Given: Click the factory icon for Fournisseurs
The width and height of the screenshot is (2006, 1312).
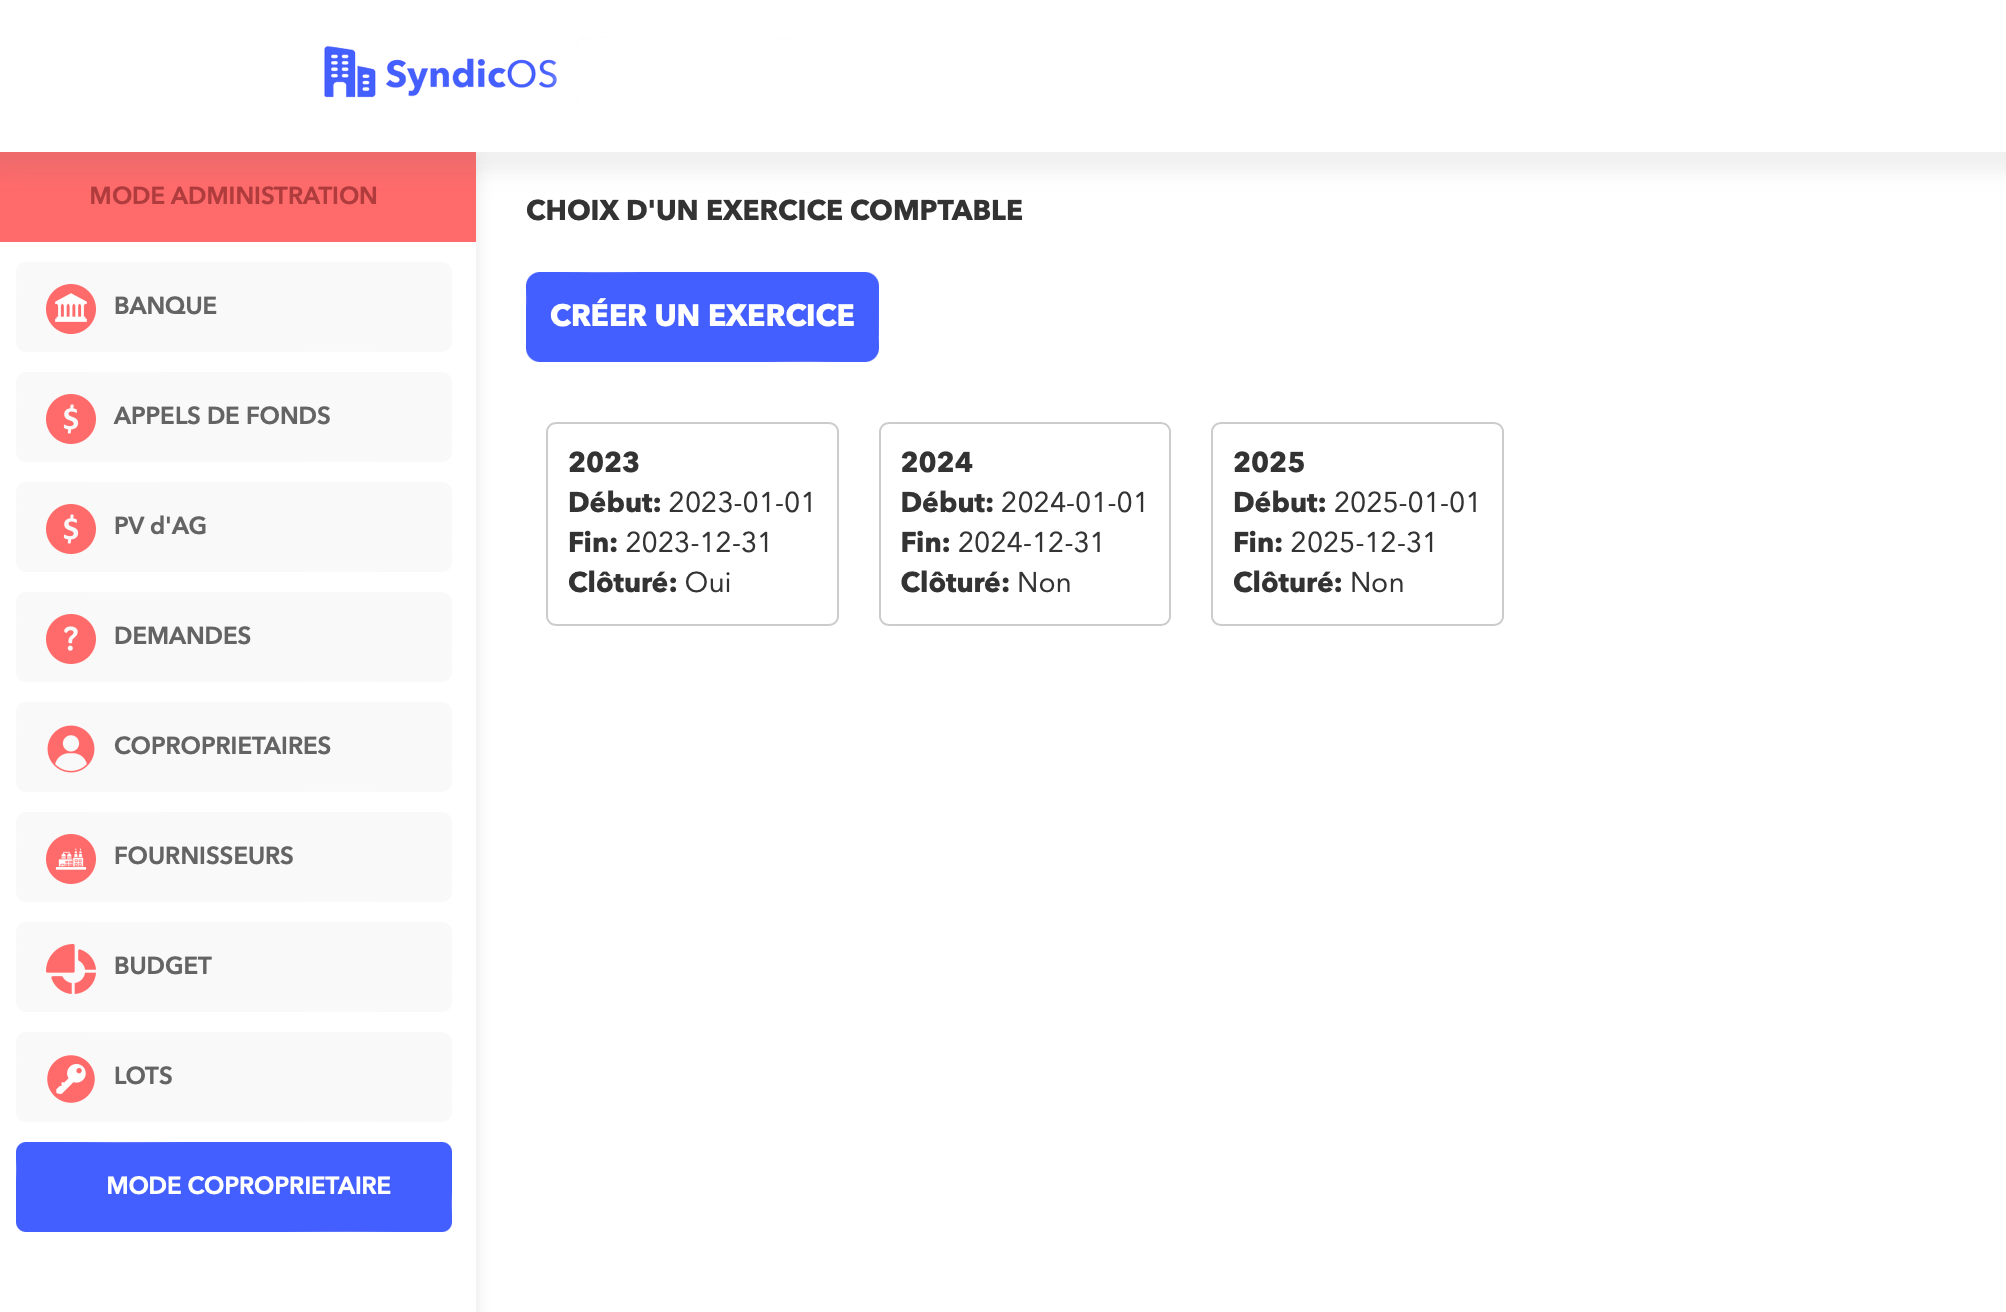Looking at the screenshot, I should click(x=71, y=858).
